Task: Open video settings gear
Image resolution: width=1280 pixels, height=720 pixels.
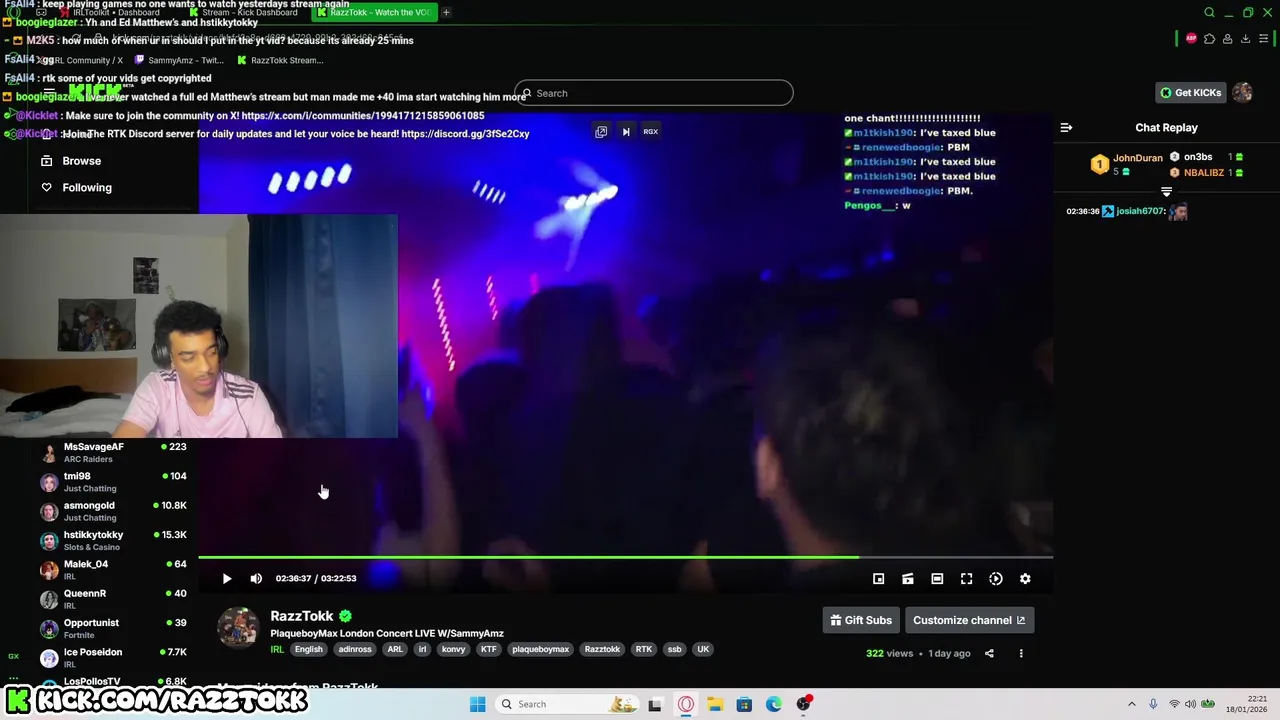Action: [x=1025, y=578]
